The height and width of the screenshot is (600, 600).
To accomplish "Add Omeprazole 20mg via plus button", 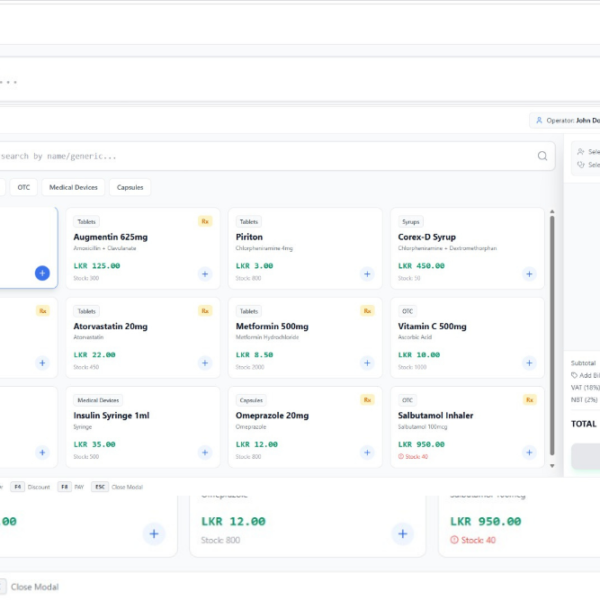I will [366, 453].
